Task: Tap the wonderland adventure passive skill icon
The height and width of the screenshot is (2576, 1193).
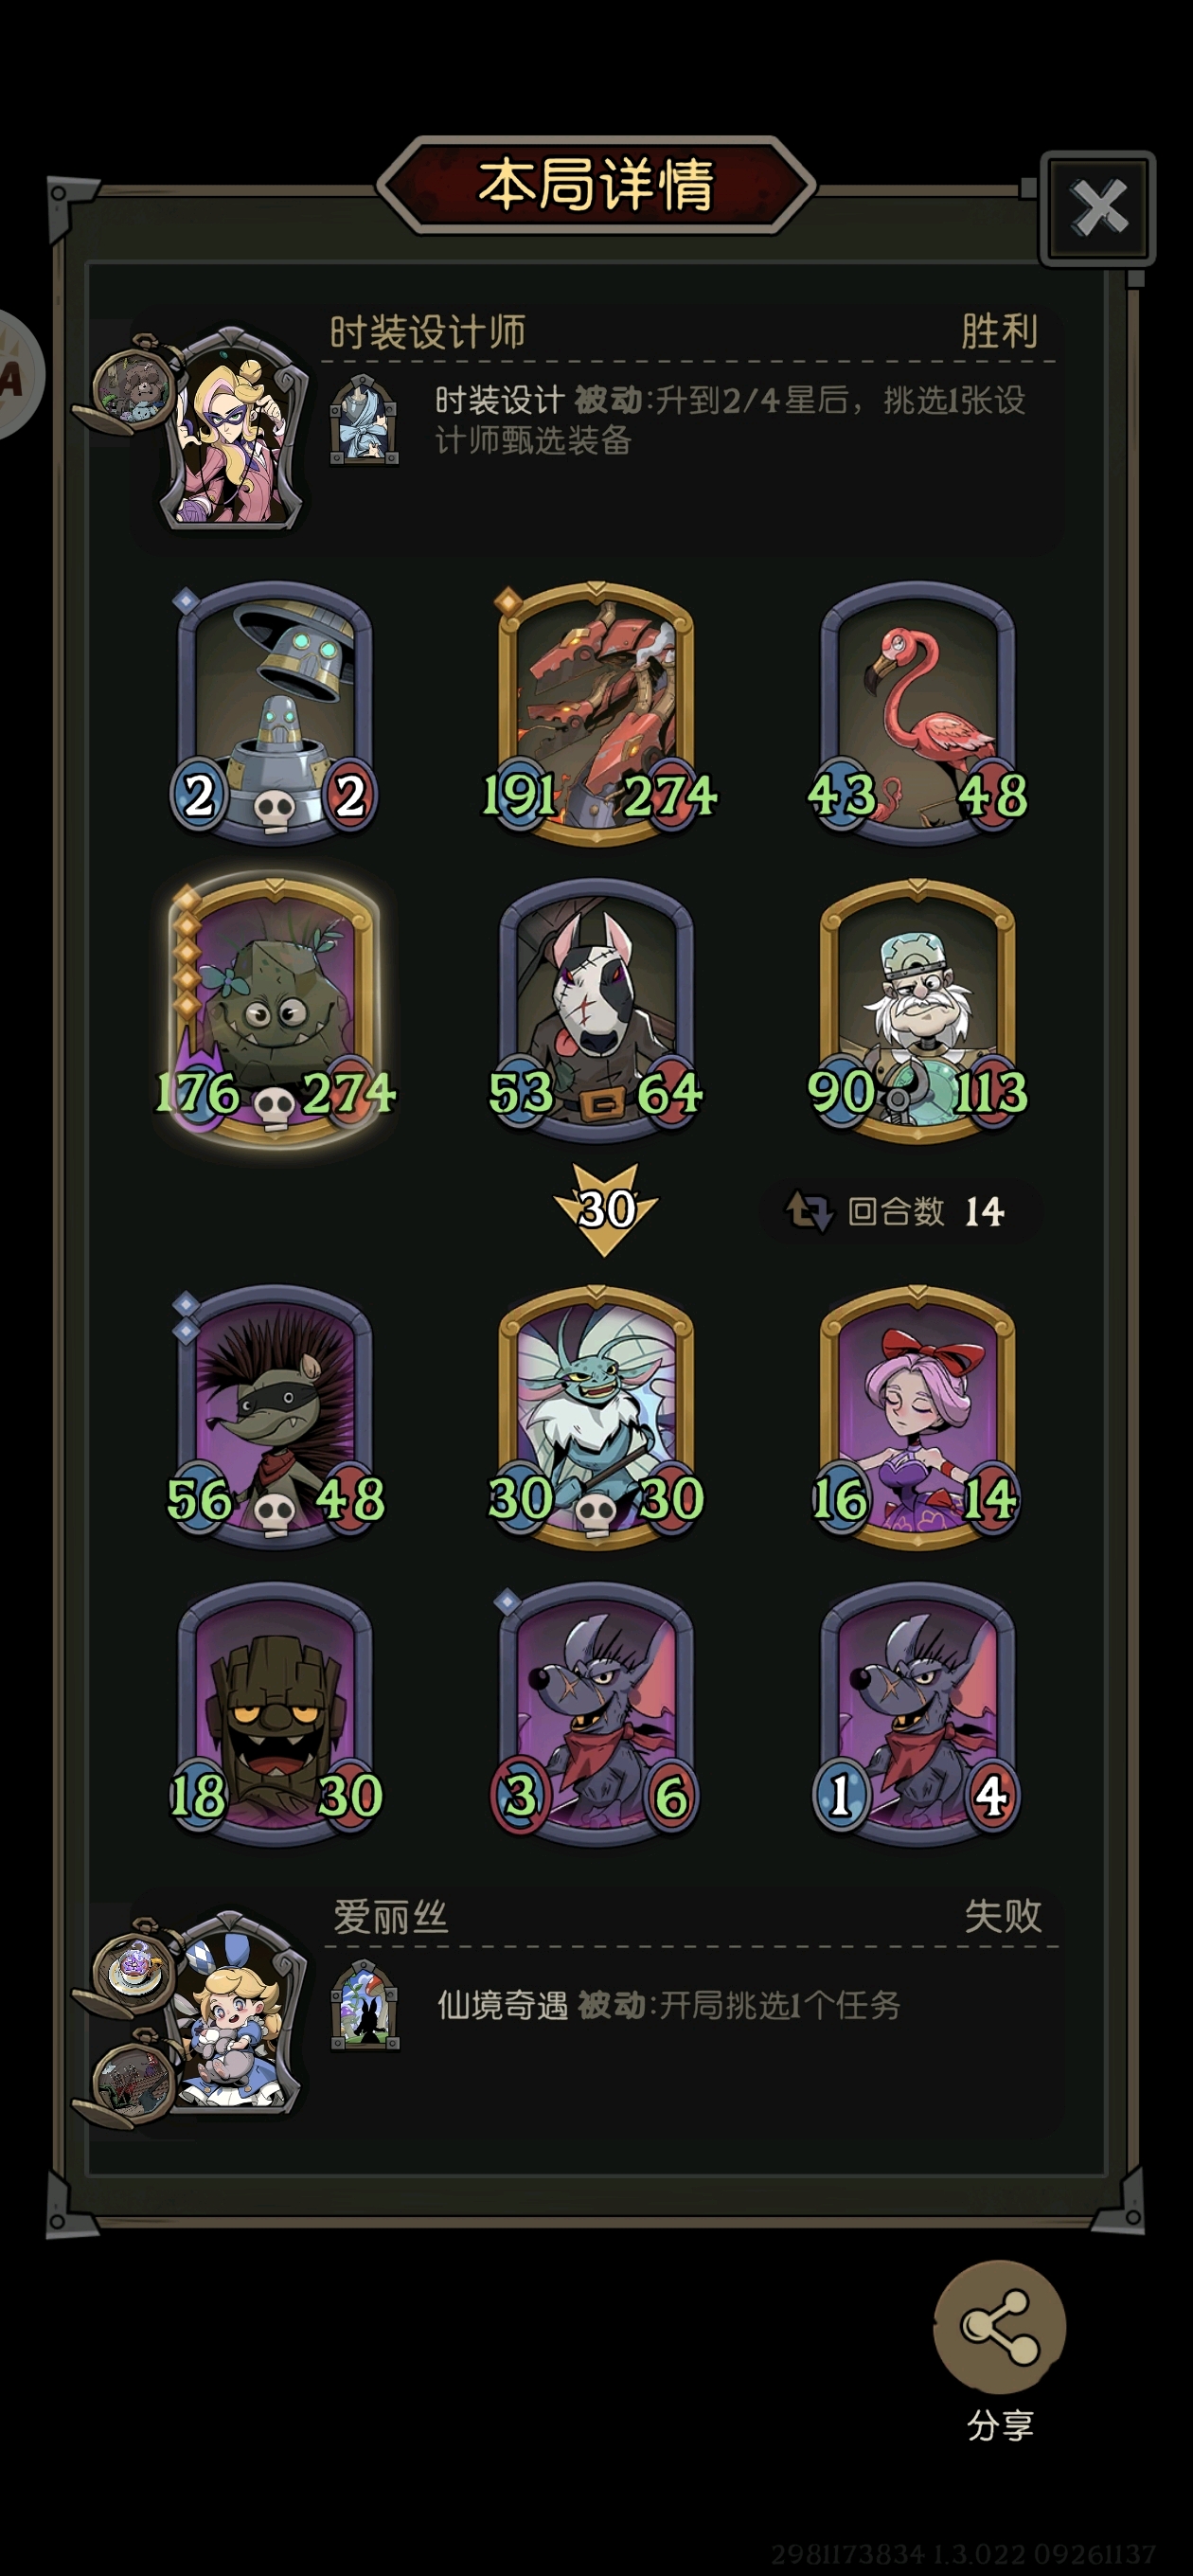Action: pyautogui.click(x=364, y=2006)
